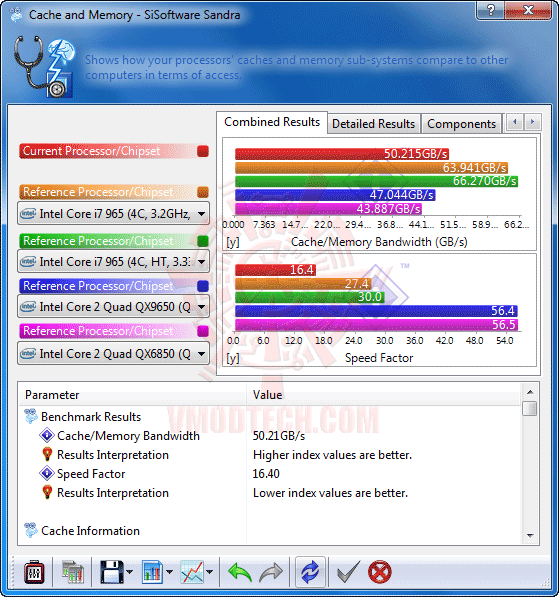Switch to the Components tab
559x597 pixels.
[x=462, y=124]
